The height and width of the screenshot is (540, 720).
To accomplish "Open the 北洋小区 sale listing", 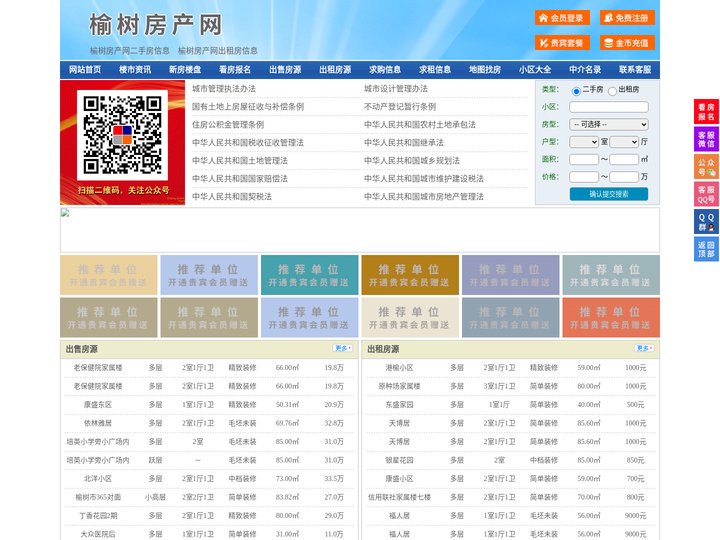I will 98,478.
